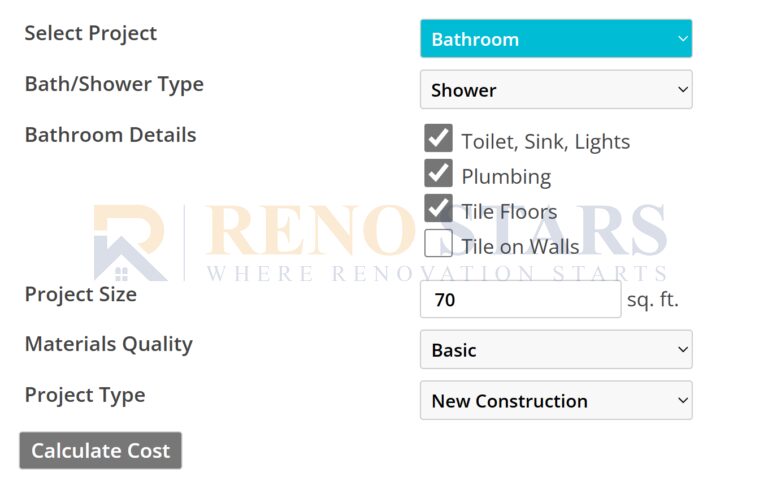Expand the Project Type New Construction dropdown
Image resolution: width=768 pixels, height=481 pixels.
click(x=555, y=401)
